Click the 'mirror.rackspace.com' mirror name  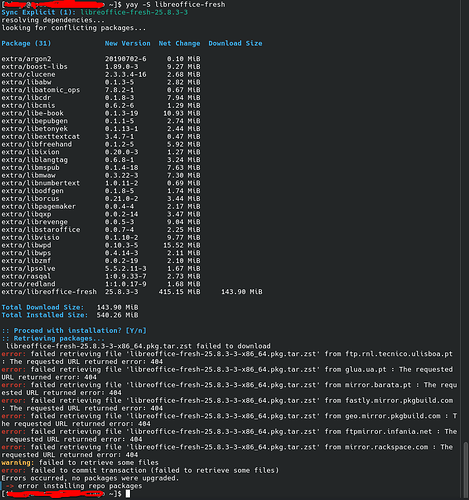387,447
